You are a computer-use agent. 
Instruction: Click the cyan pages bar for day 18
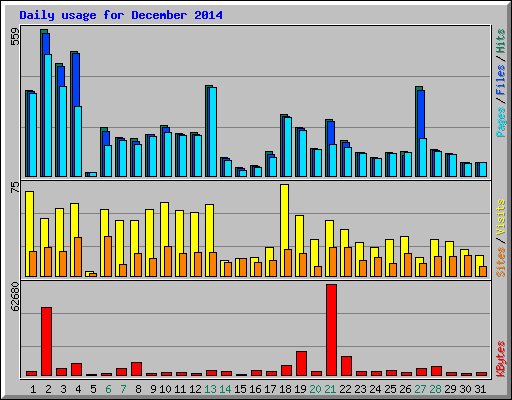(288, 147)
